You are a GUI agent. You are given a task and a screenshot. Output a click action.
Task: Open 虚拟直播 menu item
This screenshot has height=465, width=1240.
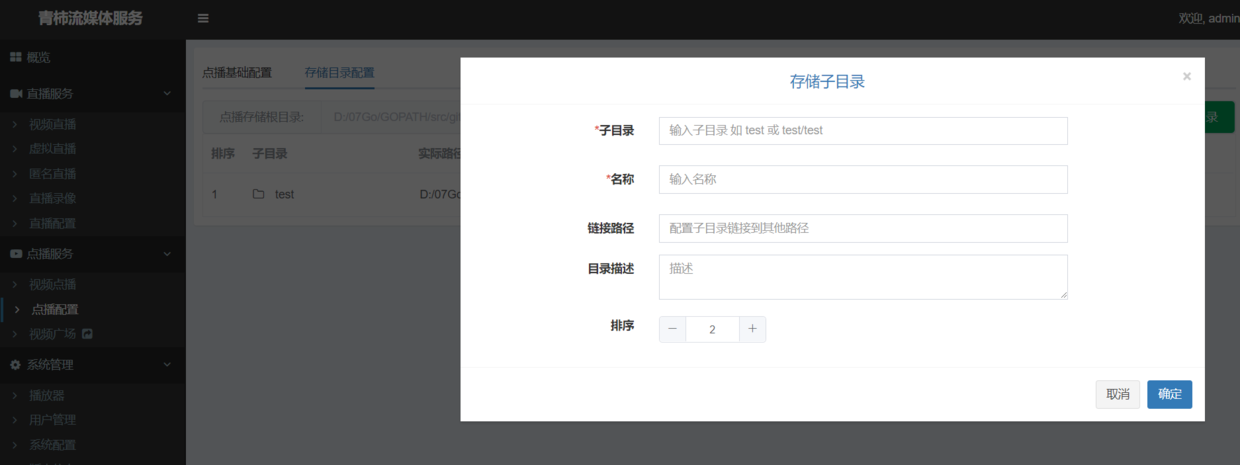click(x=53, y=149)
